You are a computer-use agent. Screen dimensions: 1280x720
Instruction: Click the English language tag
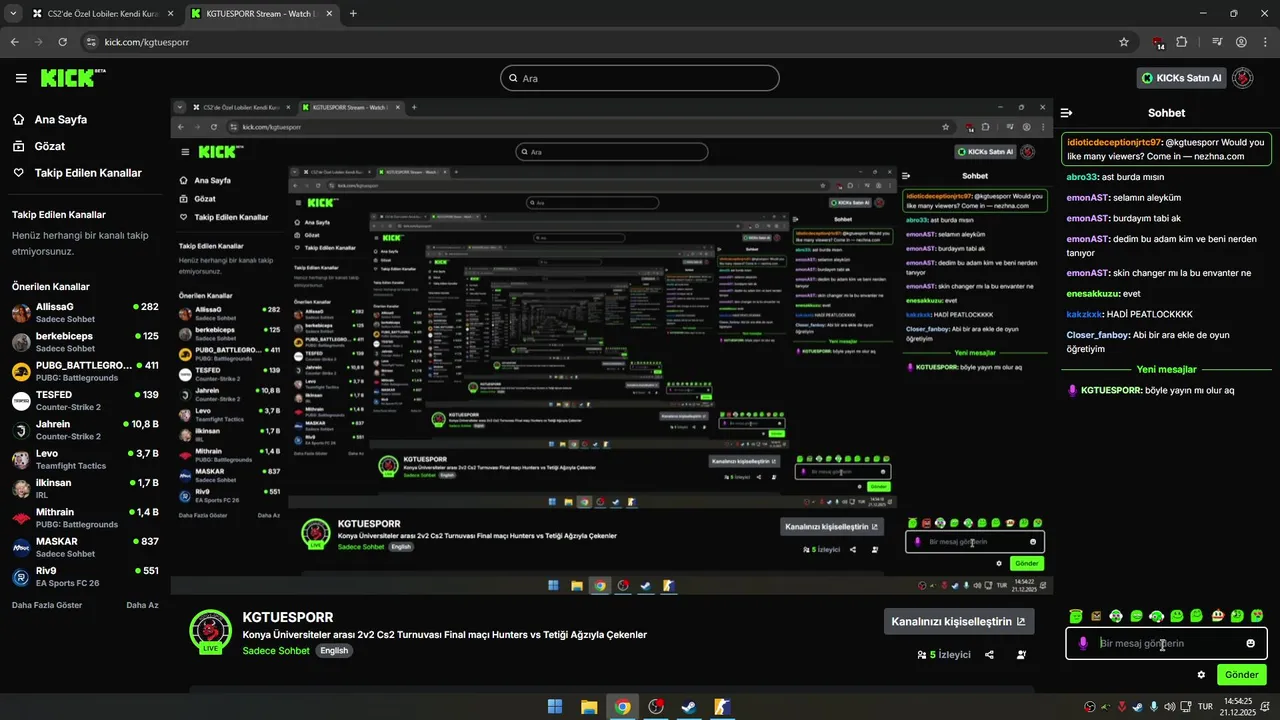pos(334,651)
